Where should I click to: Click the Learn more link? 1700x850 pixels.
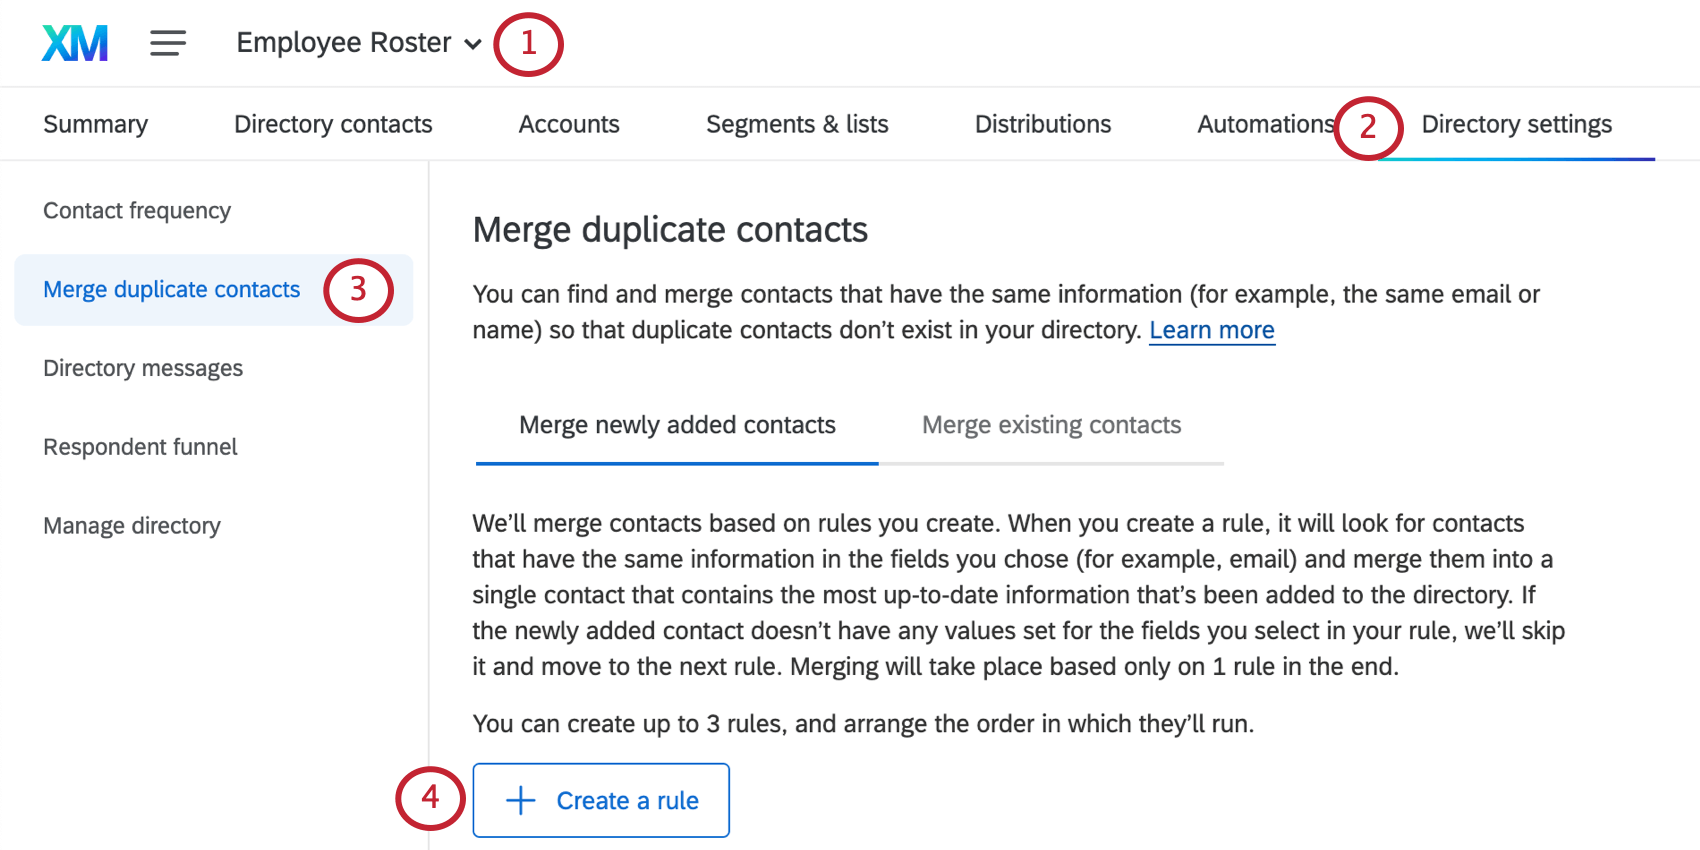click(1212, 329)
